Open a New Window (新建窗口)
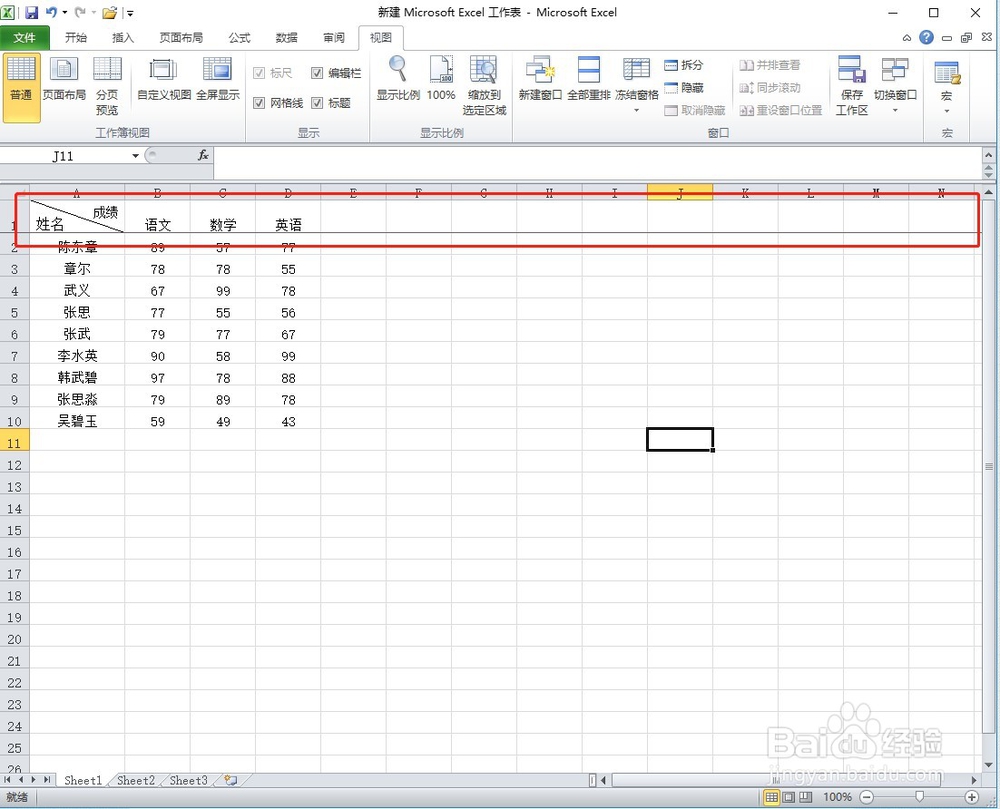The image size is (1000, 809). [540, 80]
